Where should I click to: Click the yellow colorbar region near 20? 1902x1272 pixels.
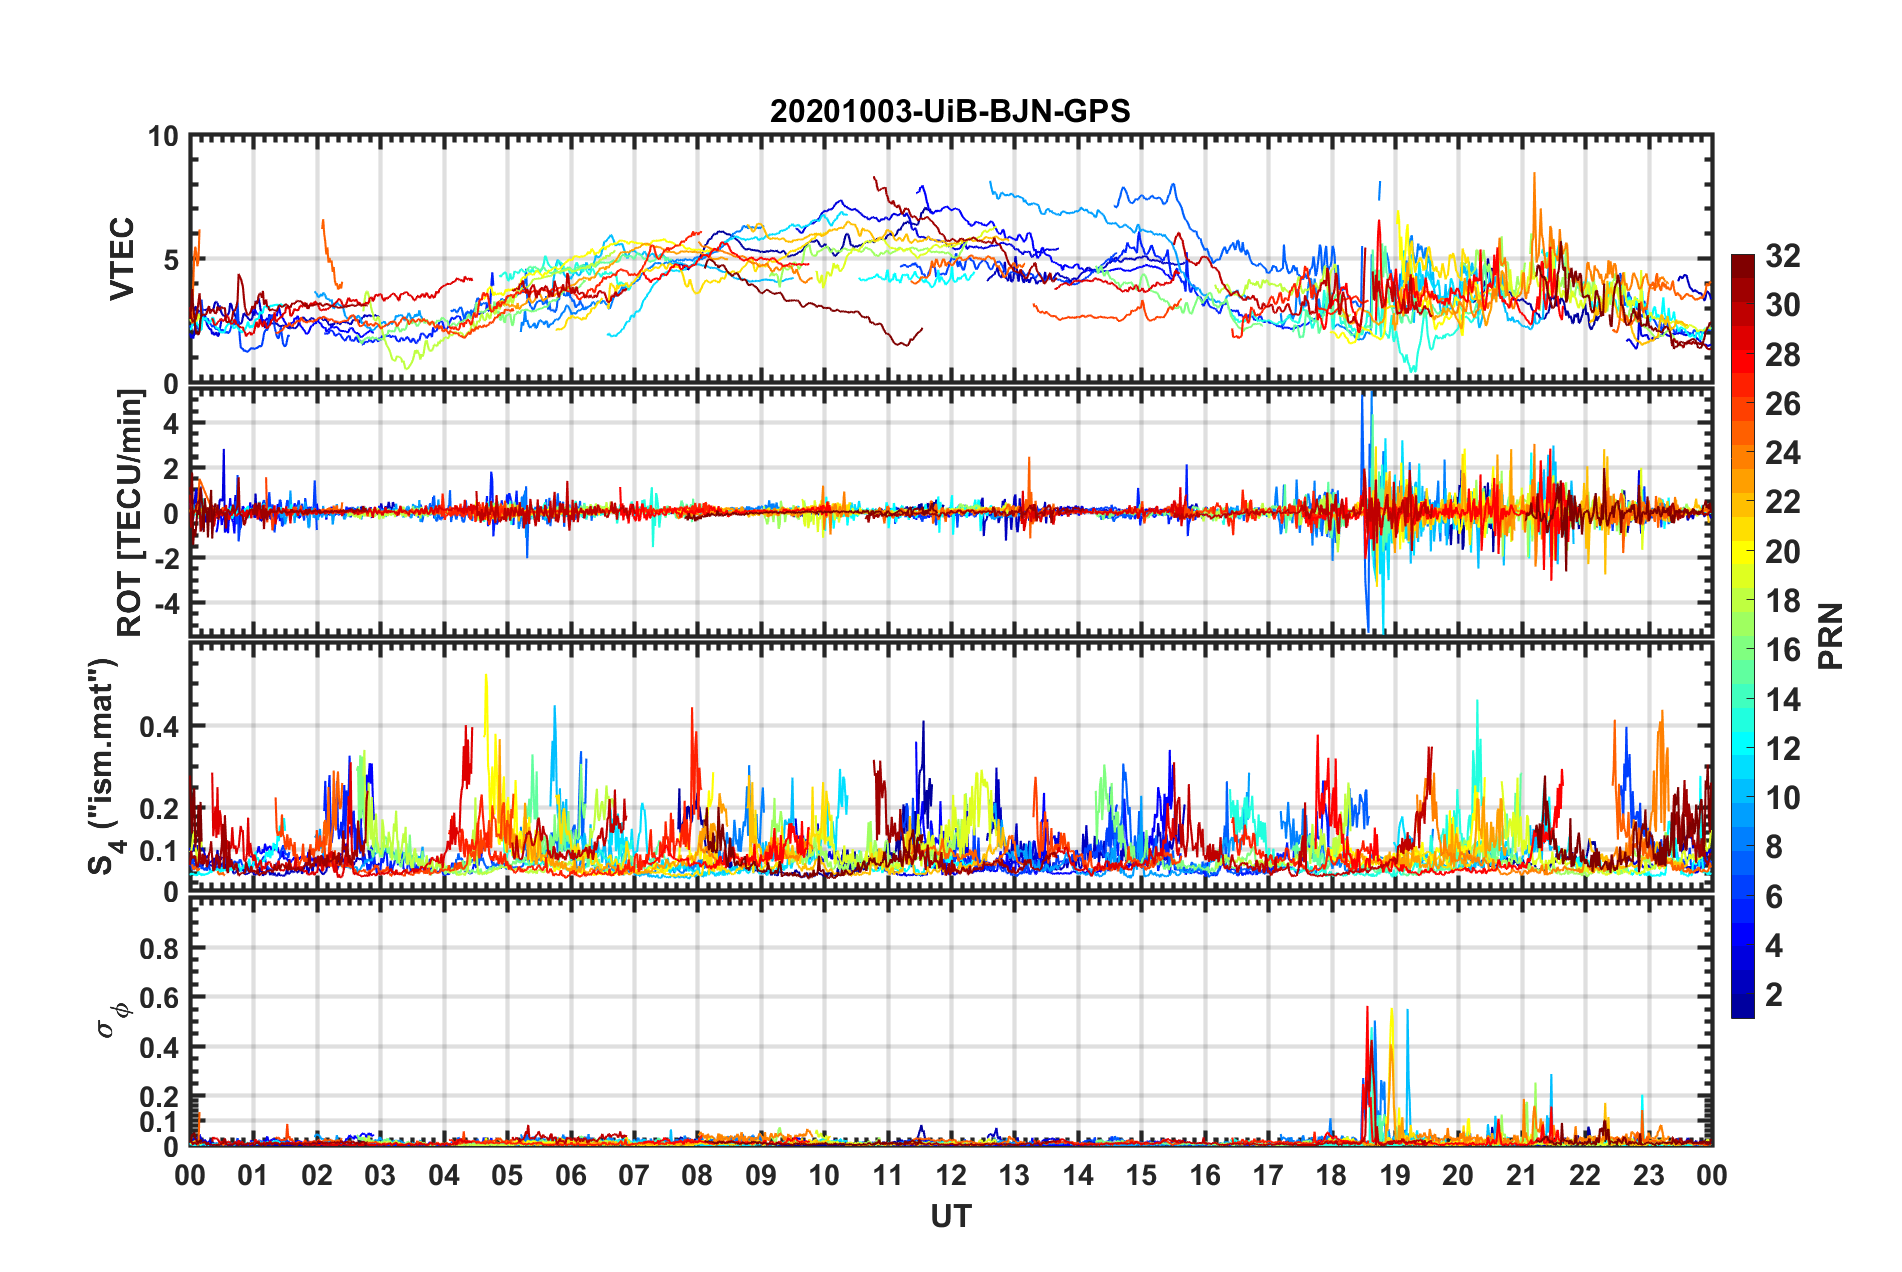pos(1742,552)
